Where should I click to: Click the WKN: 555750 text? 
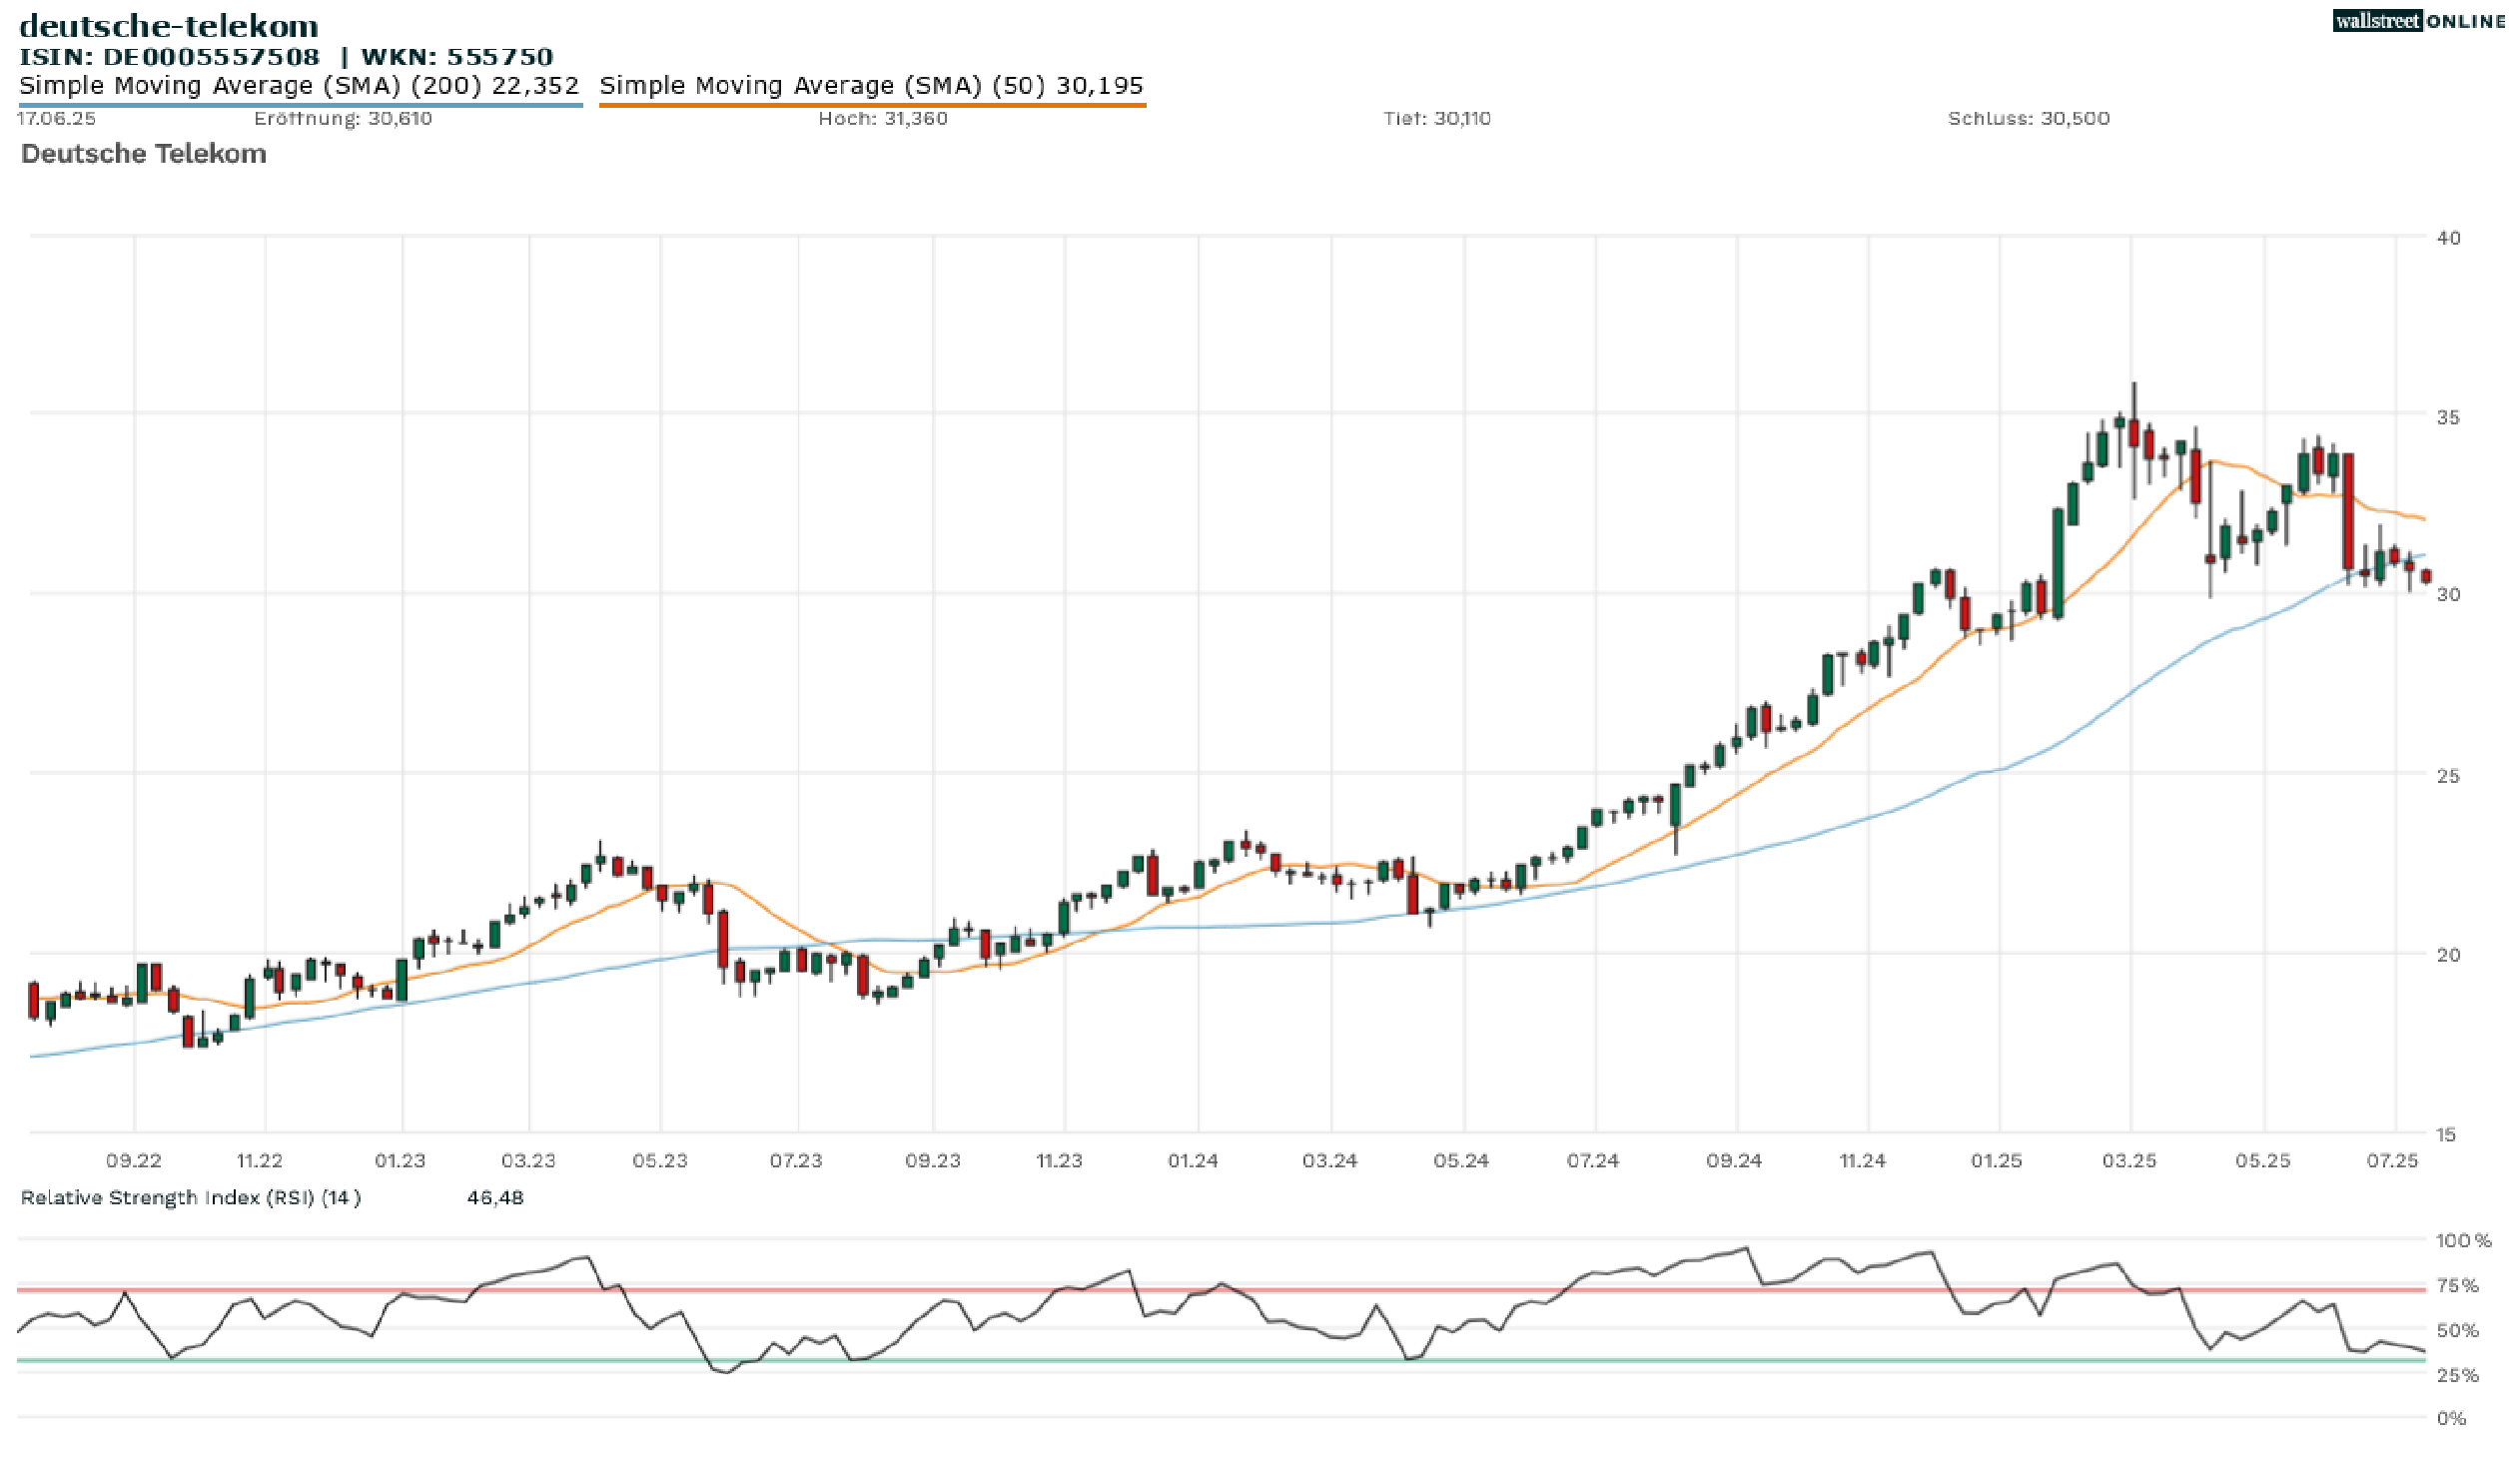(x=457, y=57)
